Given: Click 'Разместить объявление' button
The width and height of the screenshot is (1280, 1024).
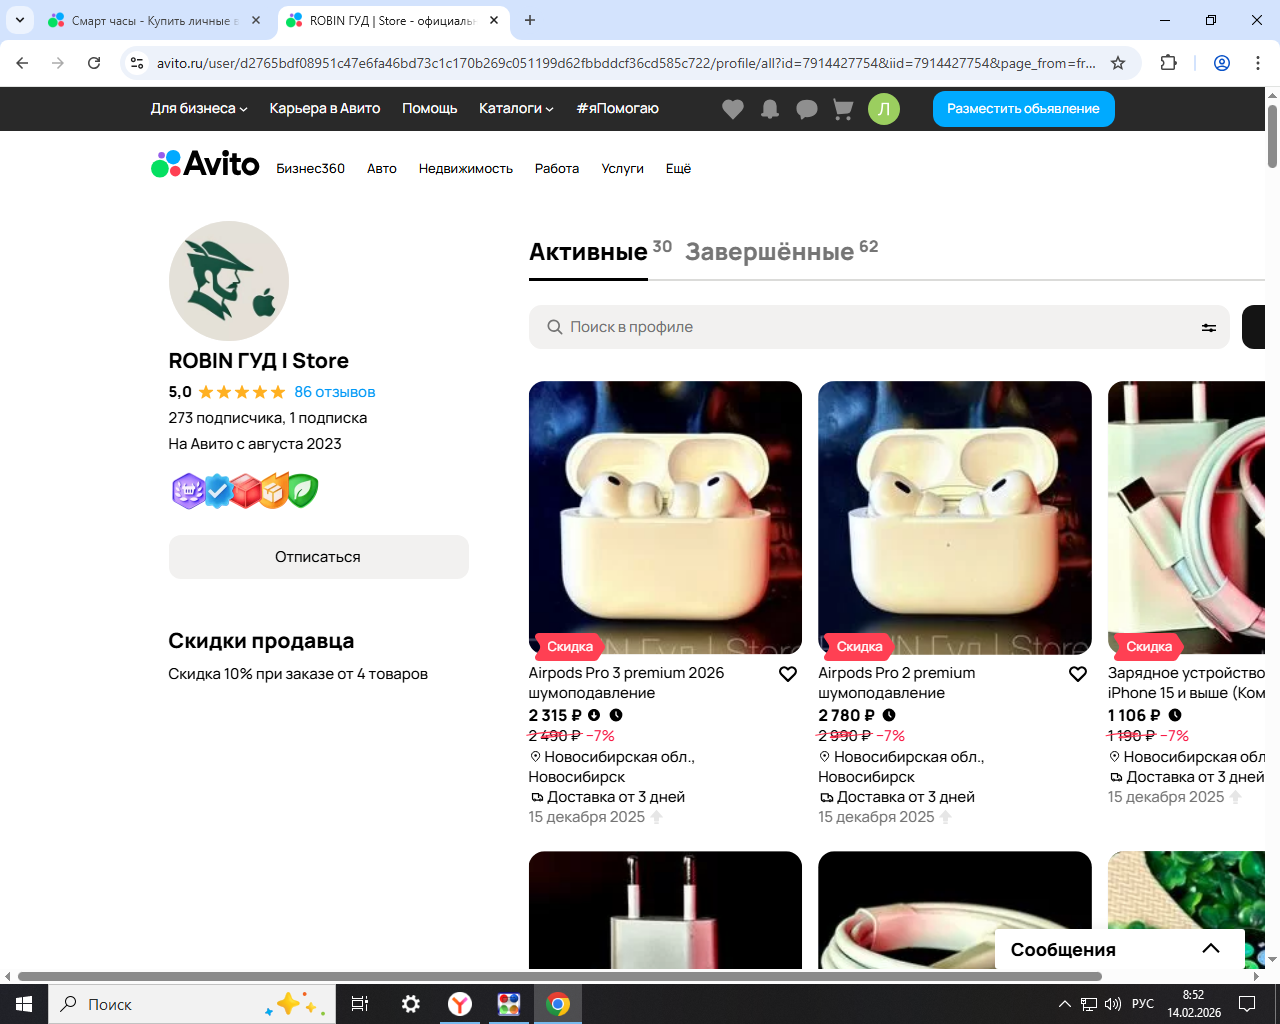Looking at the screenshot, I should (x=1024, y=109).
